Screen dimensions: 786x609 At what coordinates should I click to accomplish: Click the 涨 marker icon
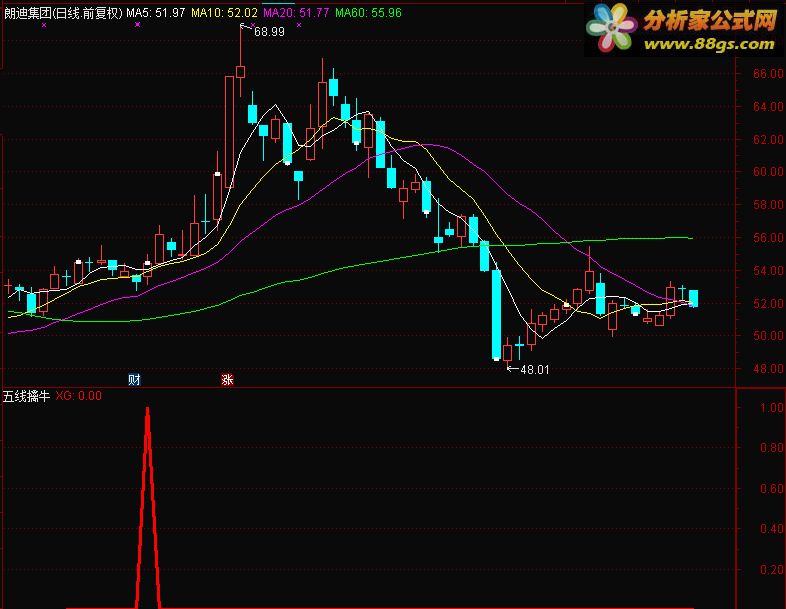(227, 379)
